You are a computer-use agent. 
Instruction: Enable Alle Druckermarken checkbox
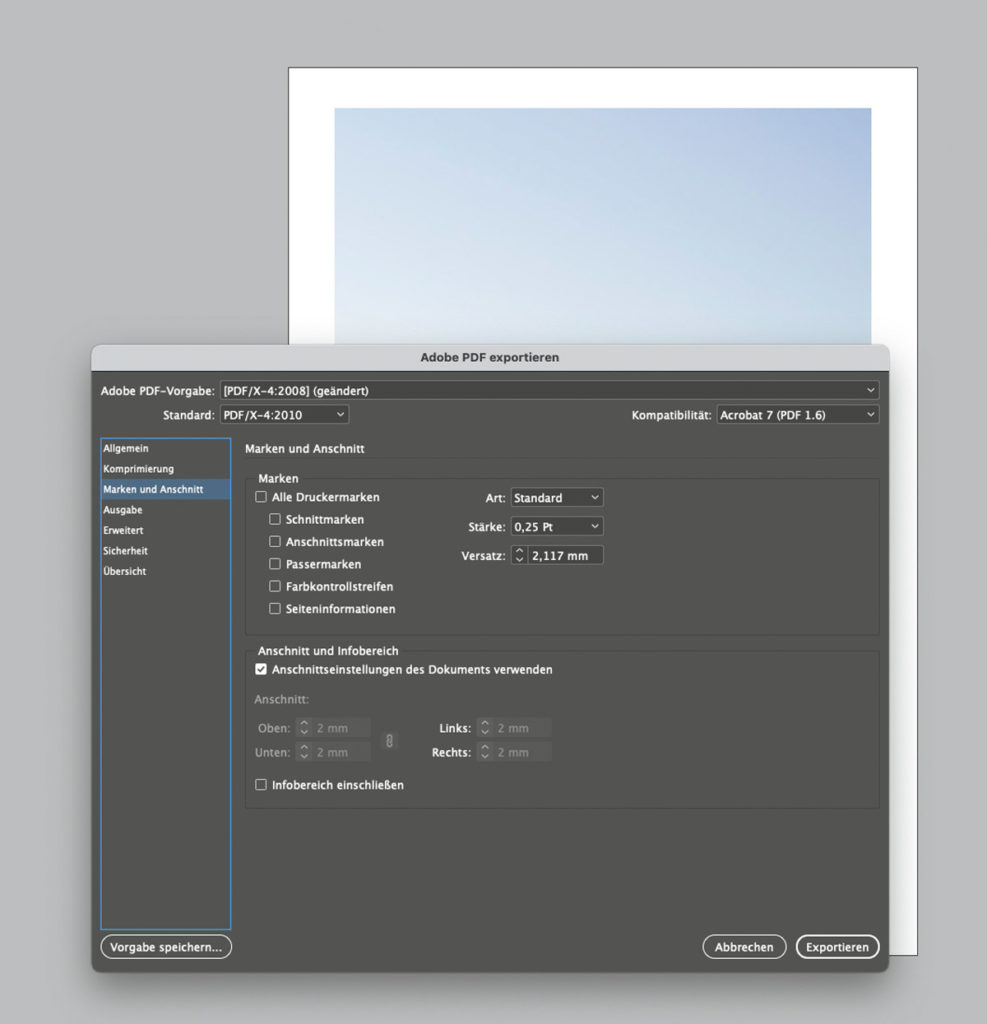261,497
